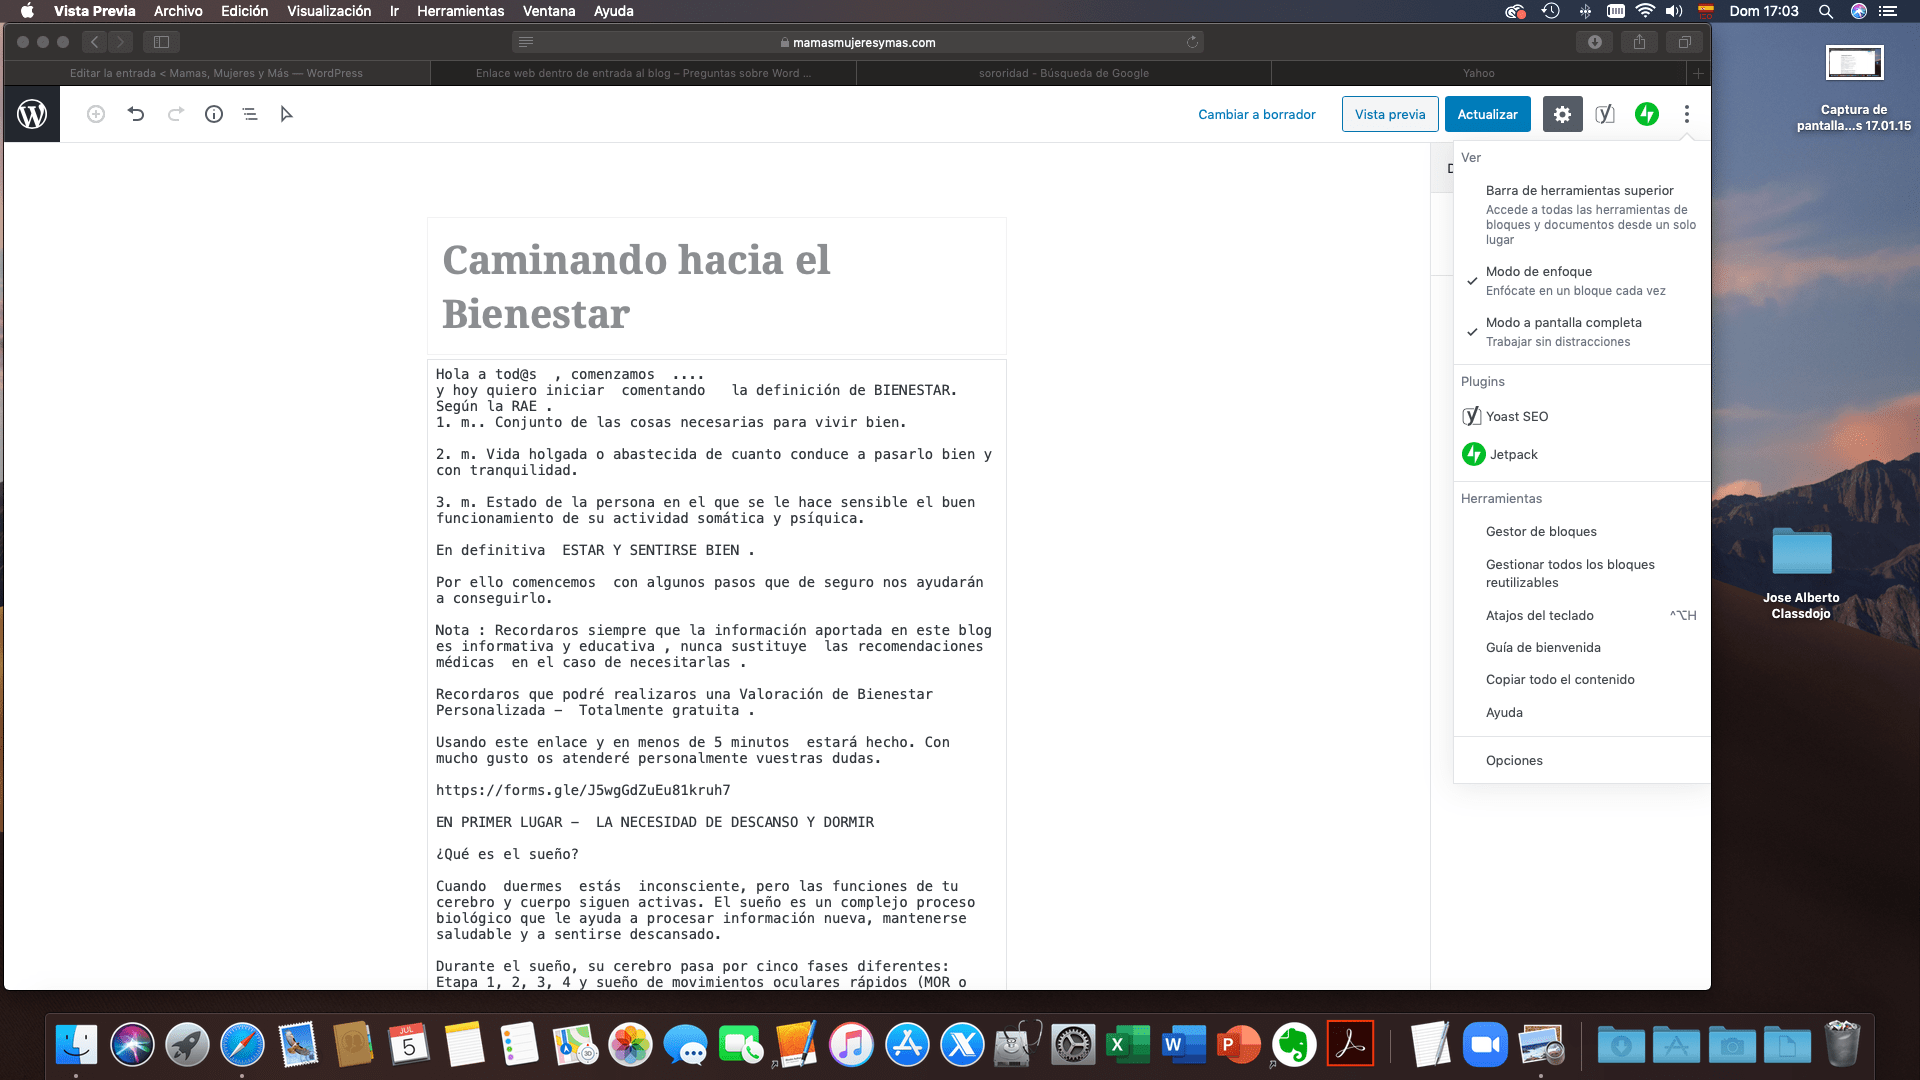Open Opciones at menu bottom

tap(1581, 760)
